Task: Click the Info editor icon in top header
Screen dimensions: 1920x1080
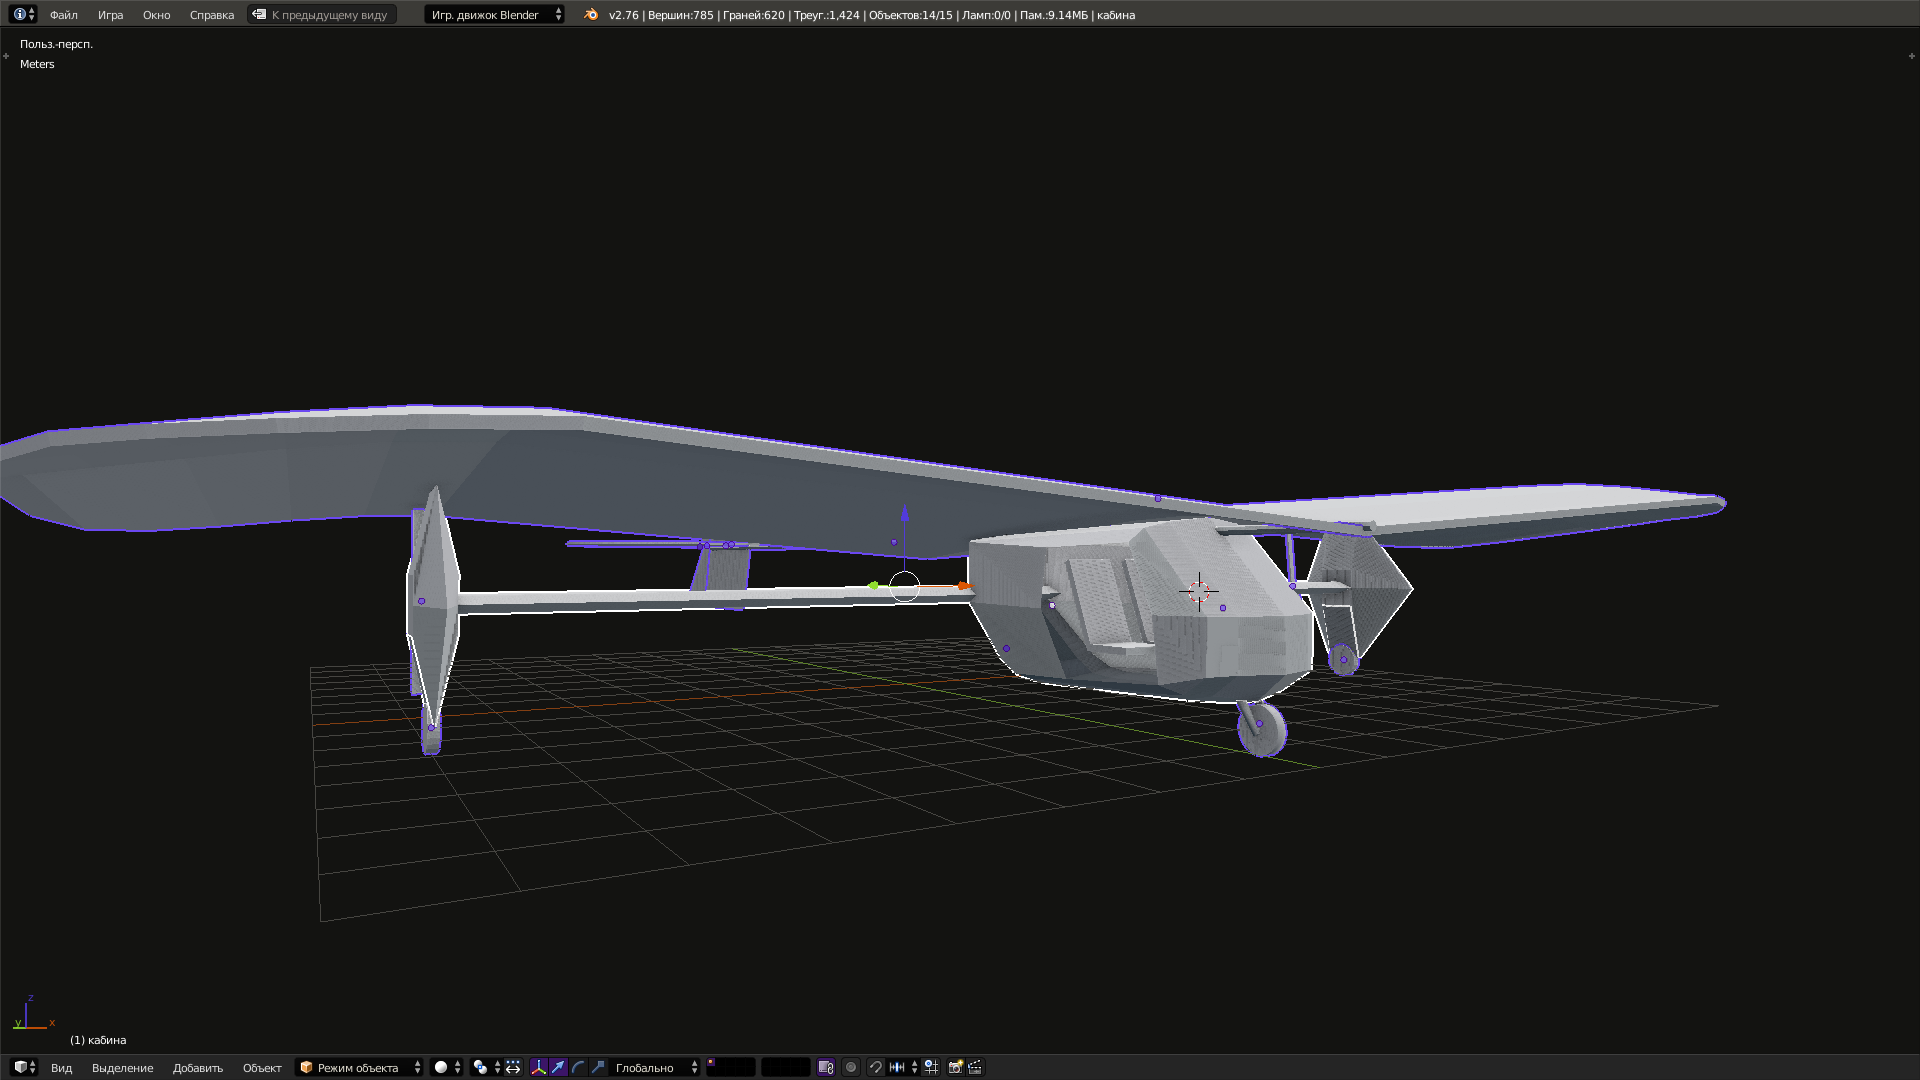Action: (x=17, y=14)
